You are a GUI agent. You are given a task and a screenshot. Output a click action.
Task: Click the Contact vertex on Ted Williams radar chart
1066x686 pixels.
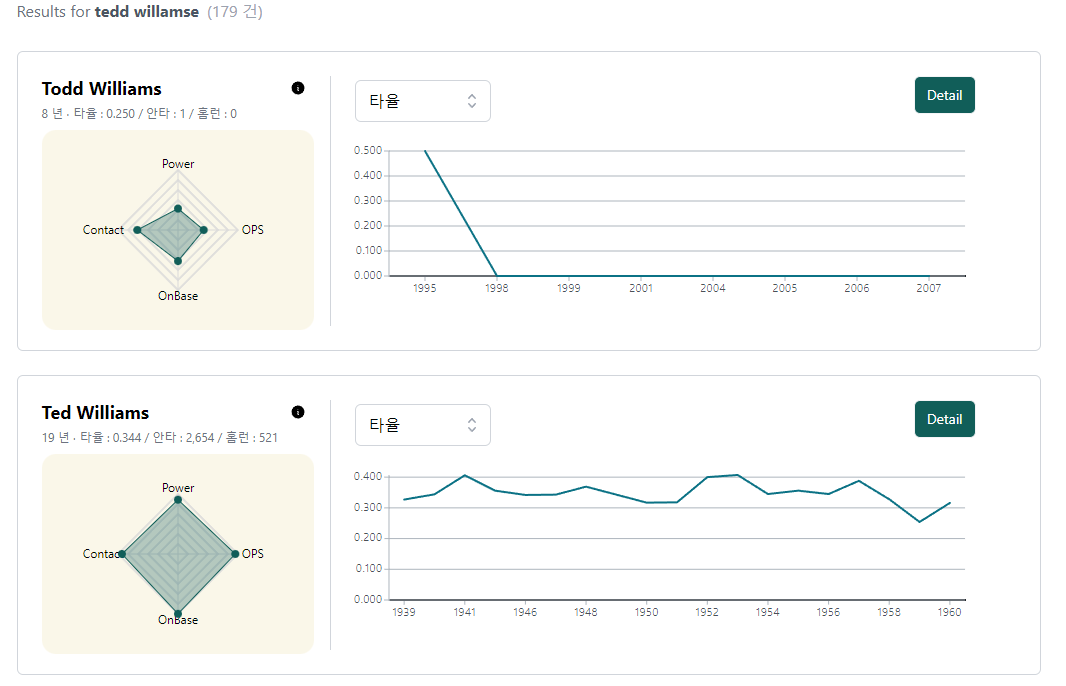123,553
